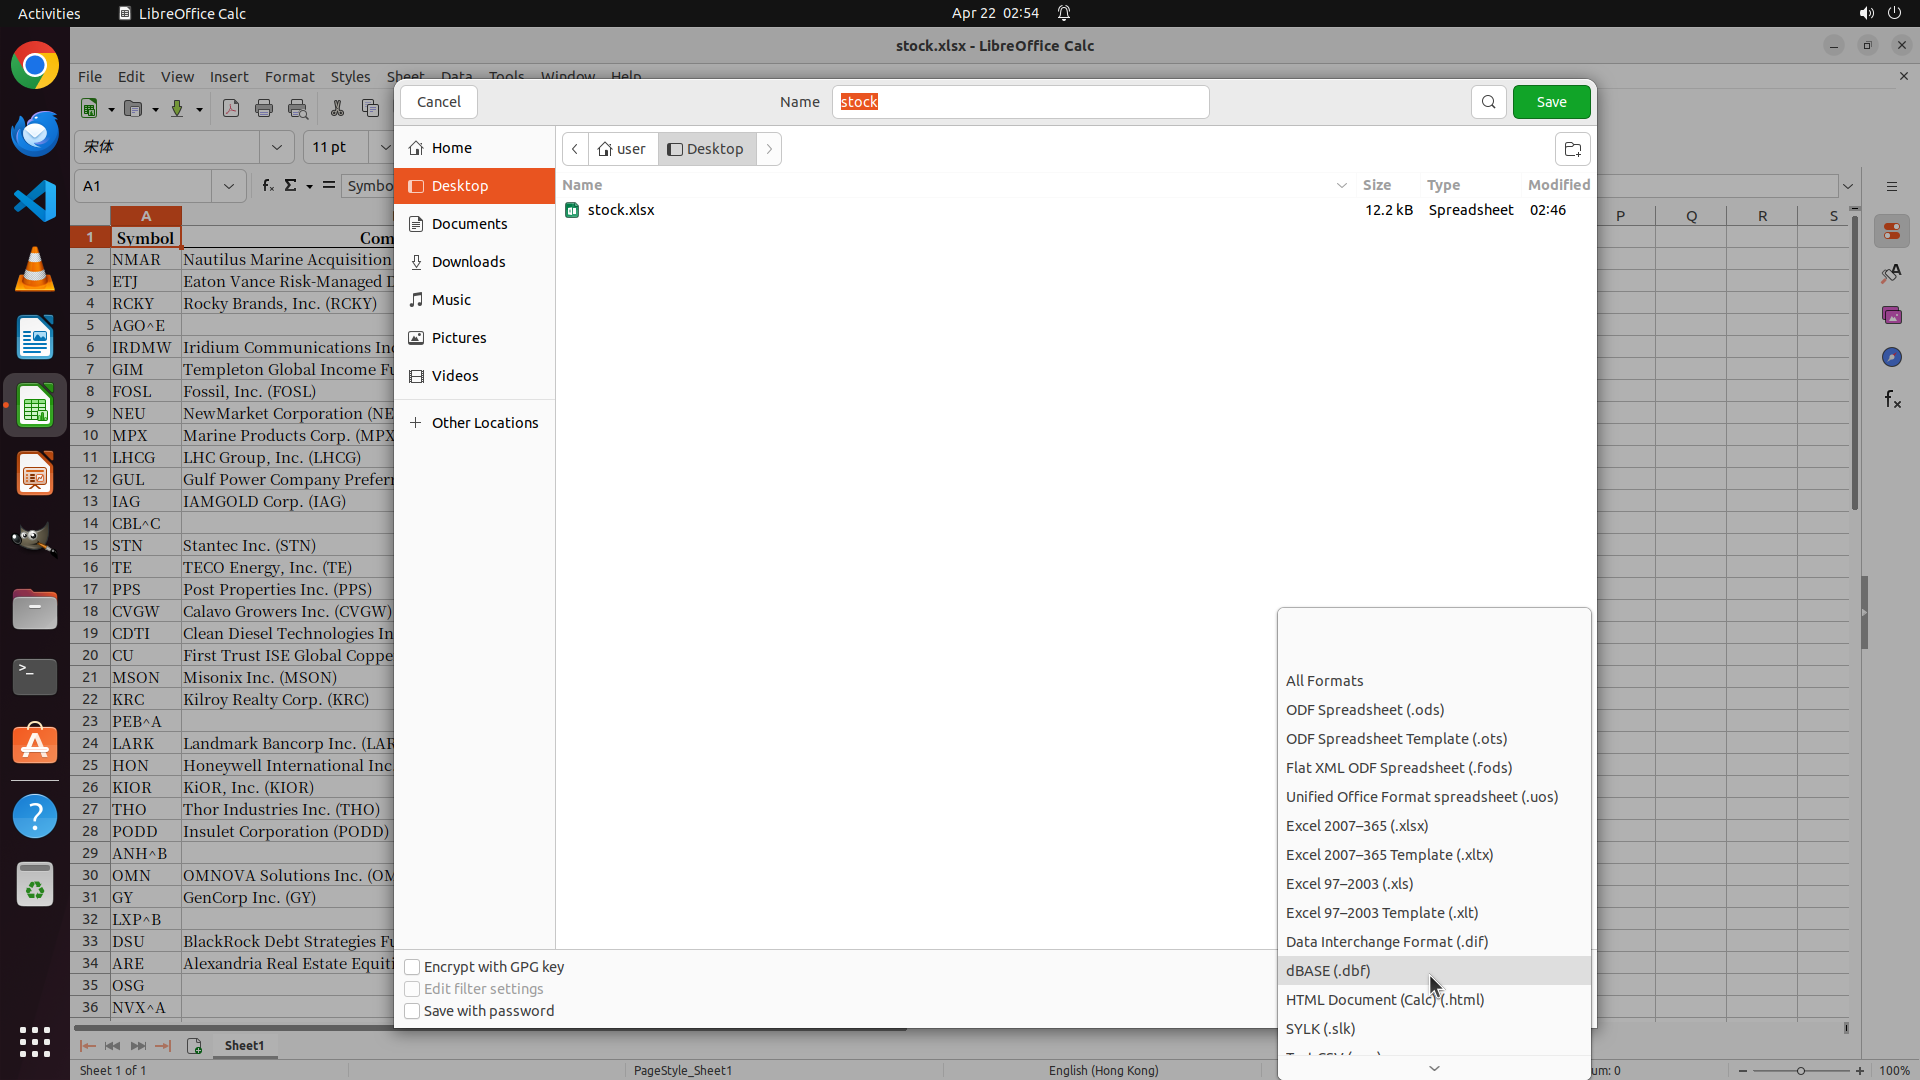Toggle Edit filter settings checkbox
The width and height of the screenshot is (1920, 1080).
(412, 989)
